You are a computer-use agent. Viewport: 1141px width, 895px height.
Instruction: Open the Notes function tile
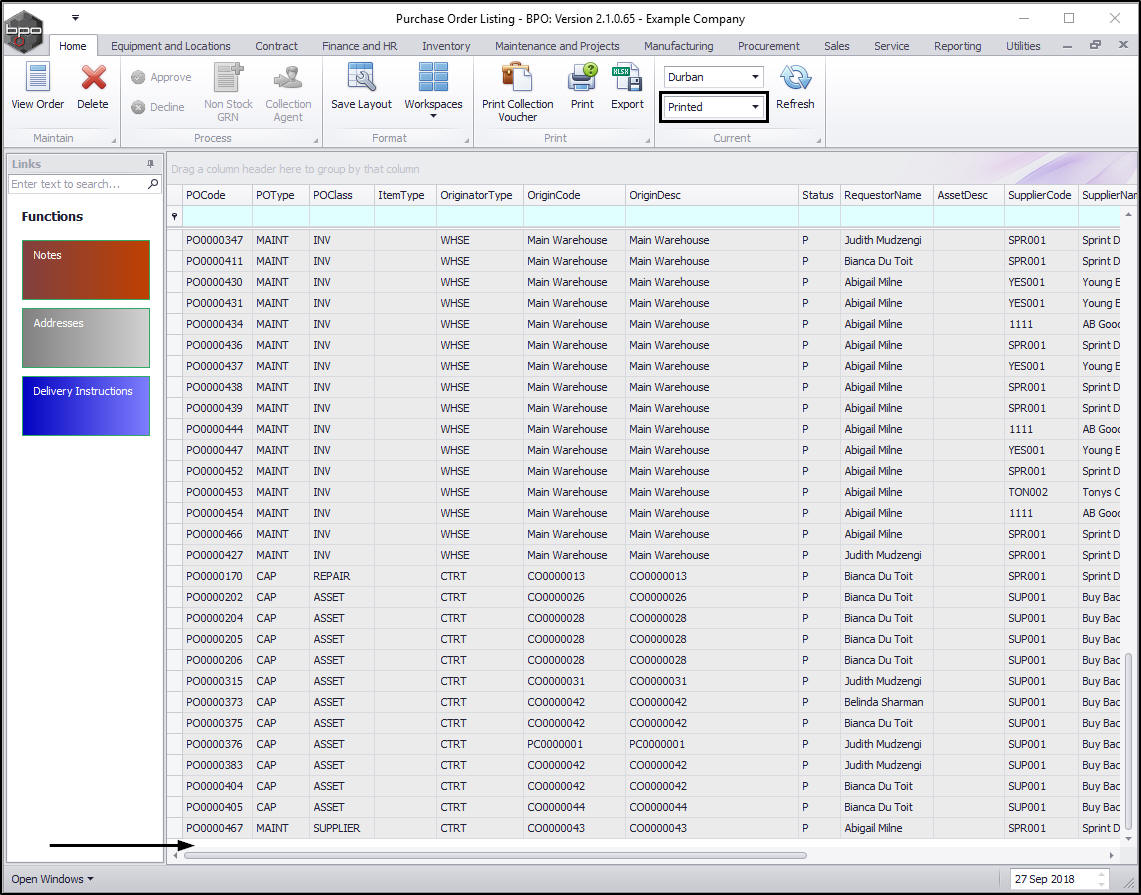point(86,270)
